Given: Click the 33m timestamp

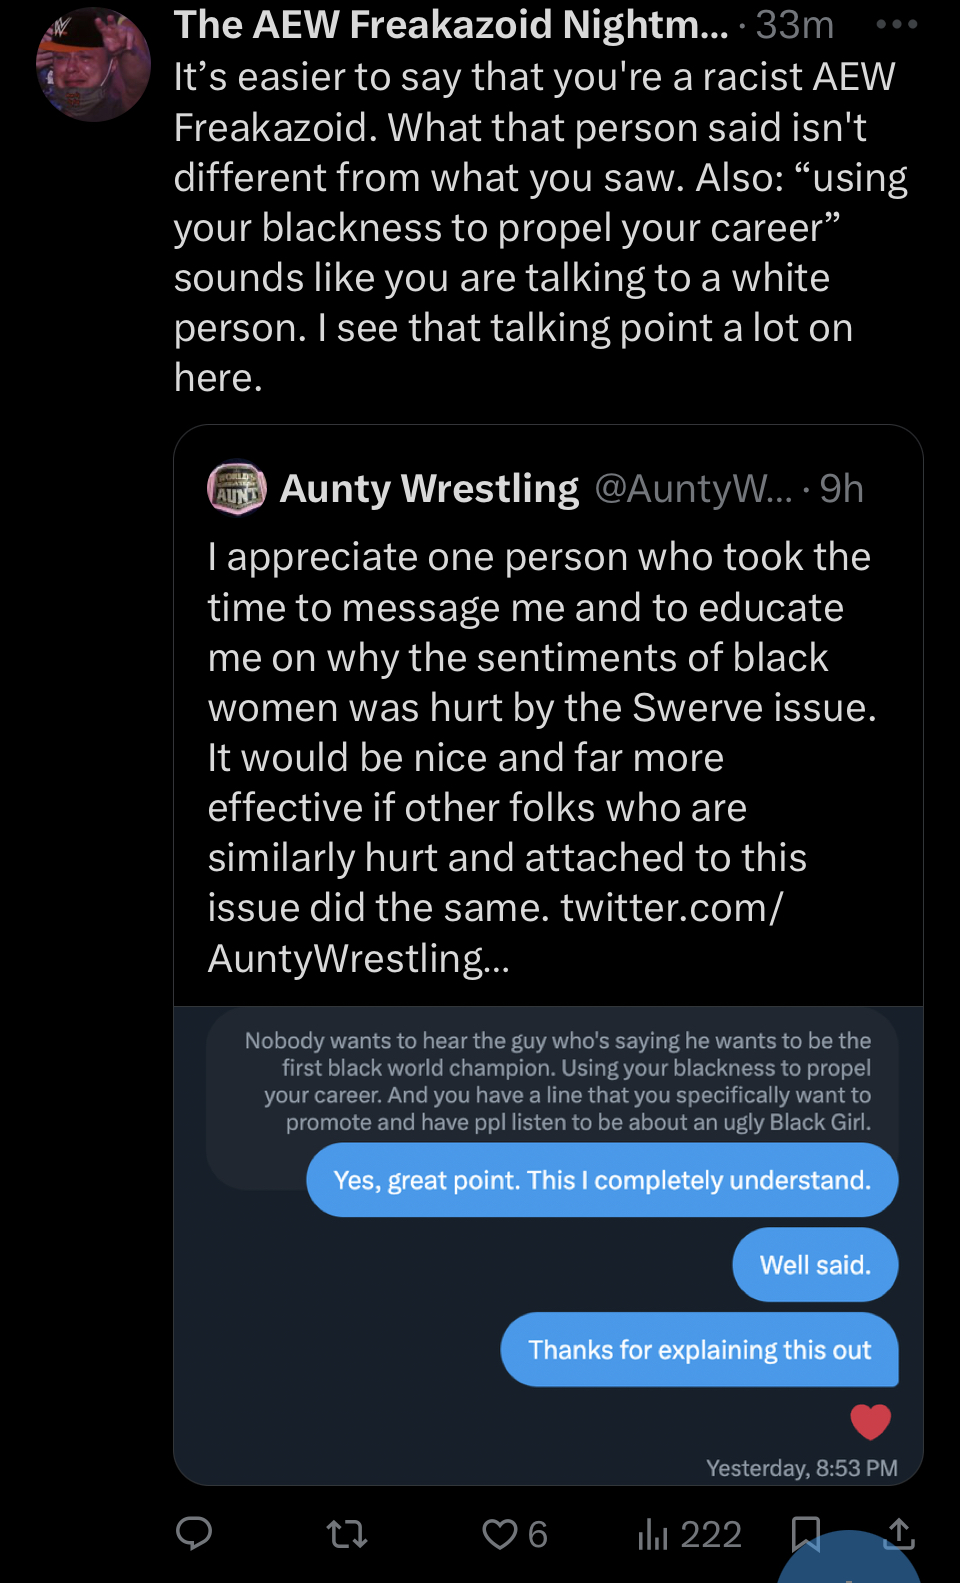Looking at the screenshot, I should point(795,25).
